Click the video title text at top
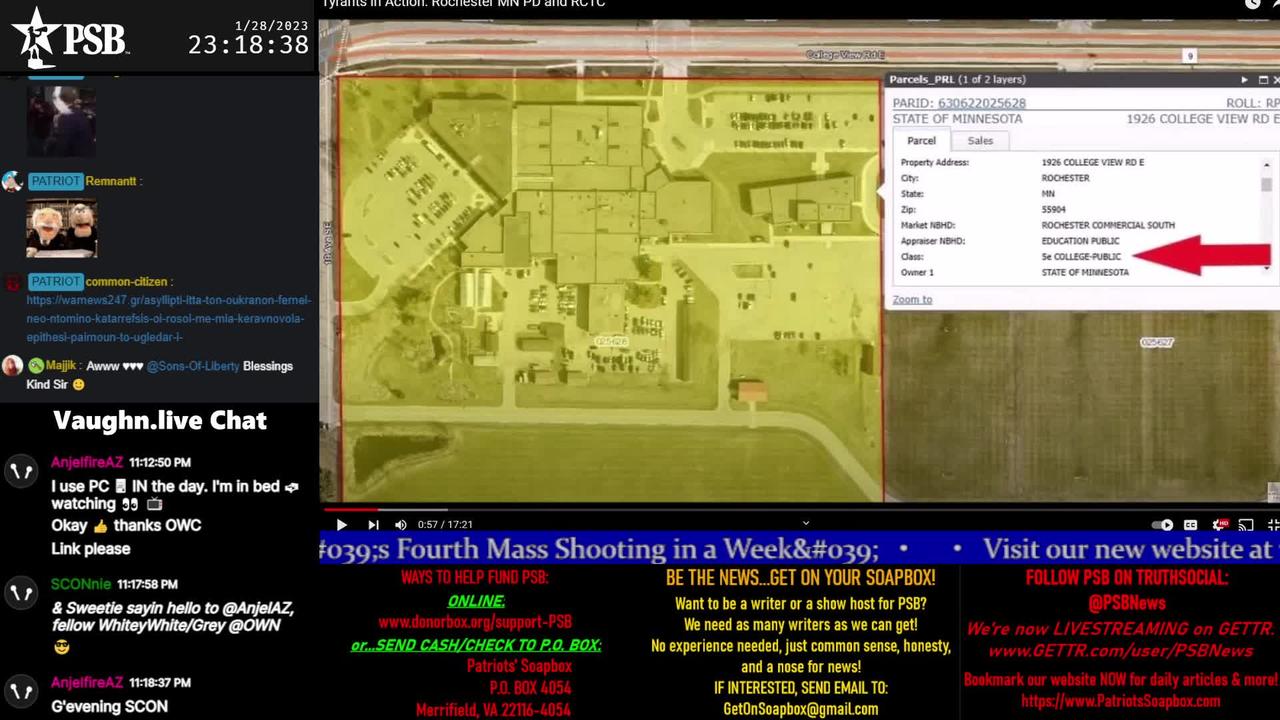The height and width of the screenshot is (720, 1280). pyautogui.click(x=463, y=4)
